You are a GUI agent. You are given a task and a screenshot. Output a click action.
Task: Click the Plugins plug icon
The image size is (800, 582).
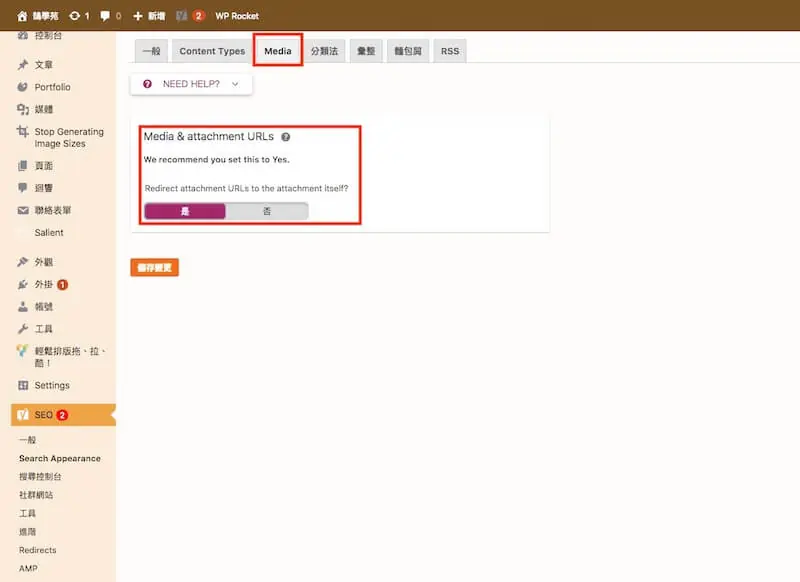23,285
